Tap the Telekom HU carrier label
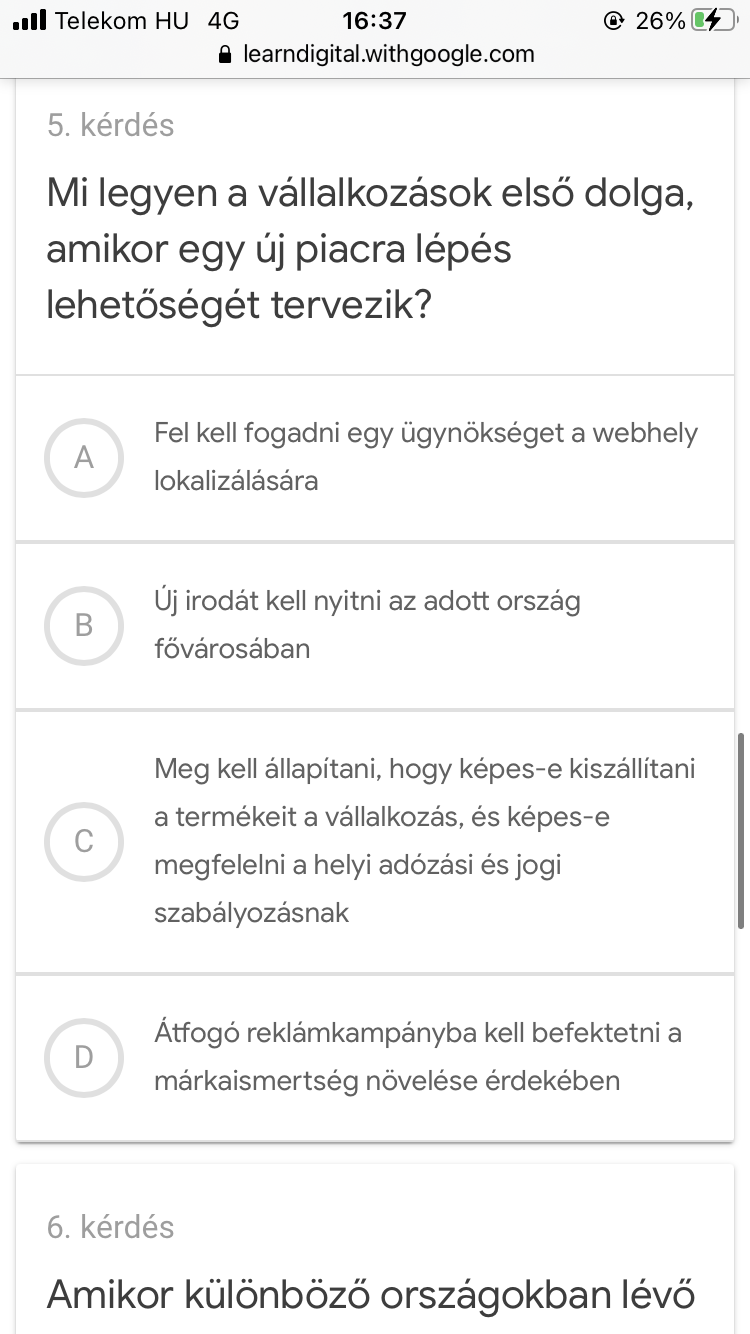 [x=122, y=20]
